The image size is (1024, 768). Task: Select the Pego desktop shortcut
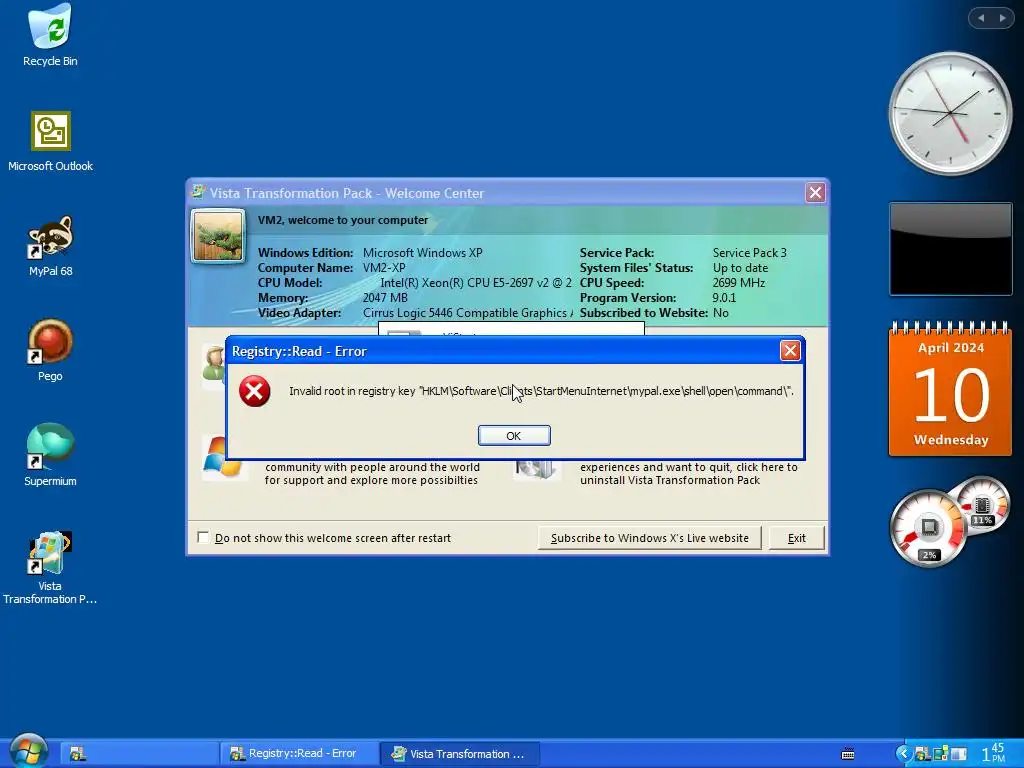click(50, 351)
